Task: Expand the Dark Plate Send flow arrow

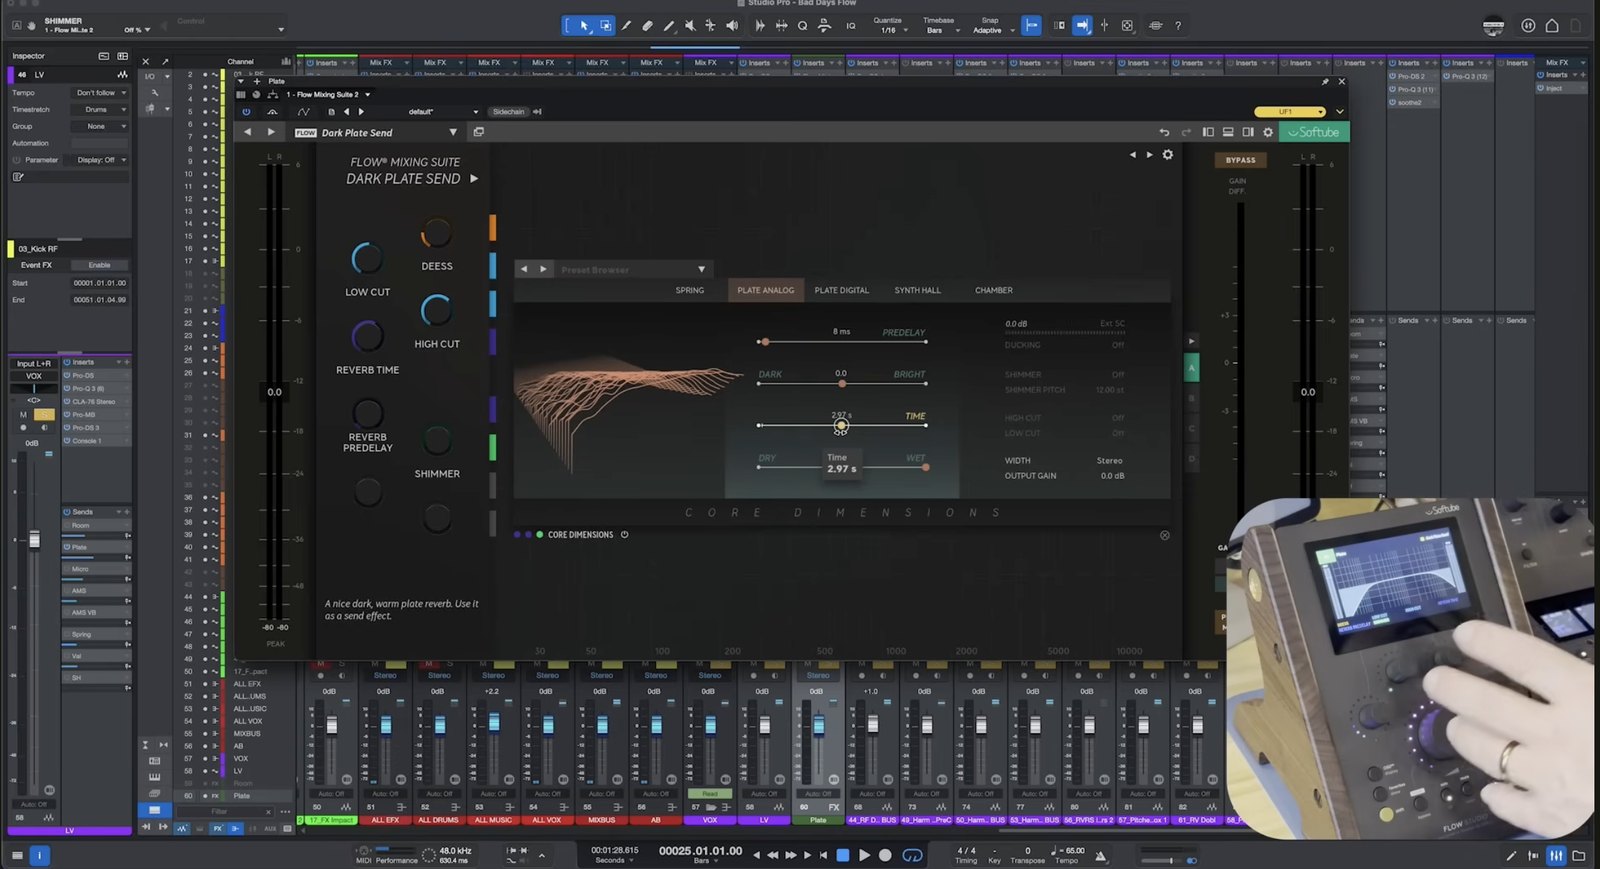Action: click(x=474, y=179)
